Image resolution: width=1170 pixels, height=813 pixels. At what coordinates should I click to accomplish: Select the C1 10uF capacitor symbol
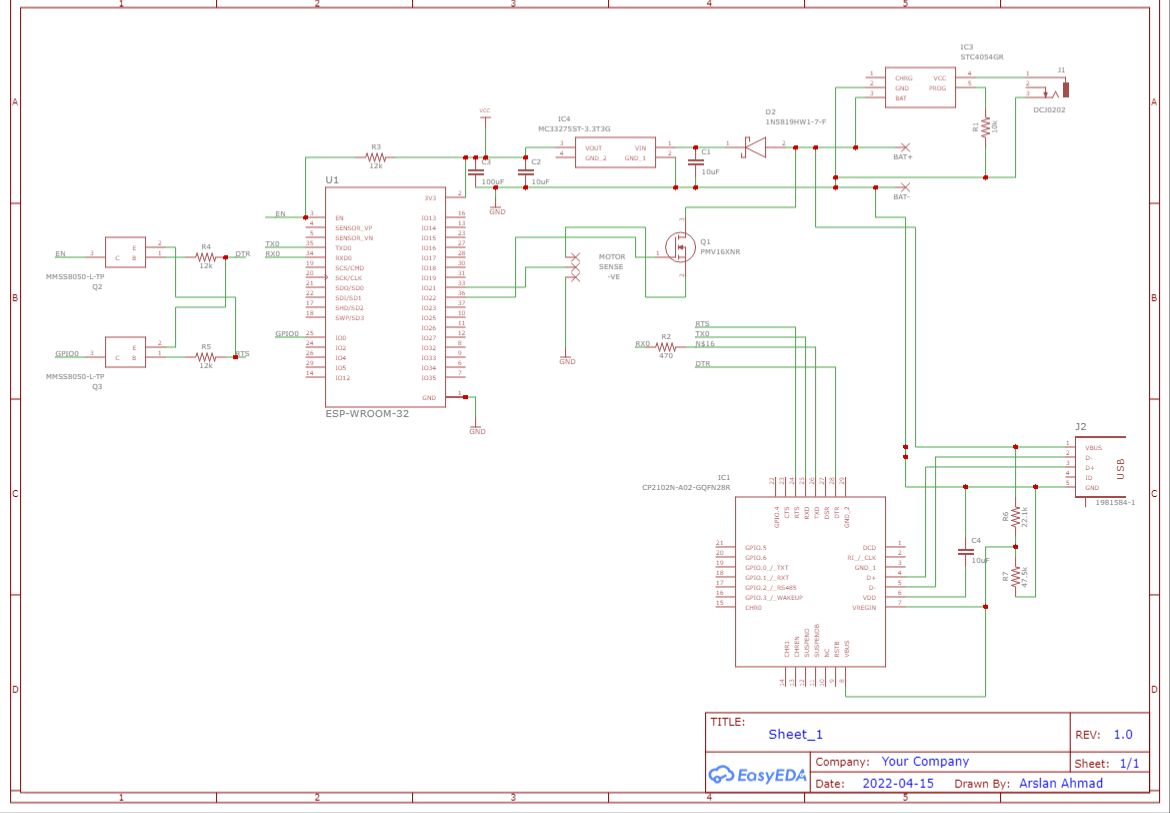pos(695,162)
